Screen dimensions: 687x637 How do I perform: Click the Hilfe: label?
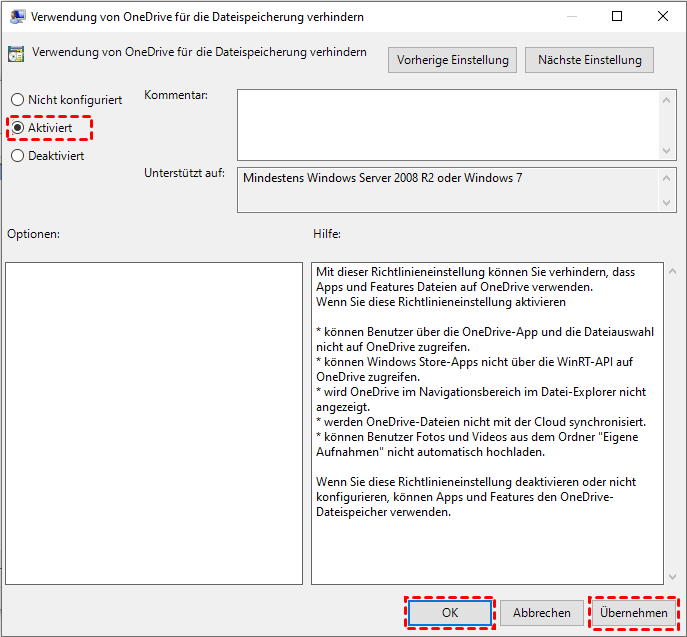pos(327,234)
